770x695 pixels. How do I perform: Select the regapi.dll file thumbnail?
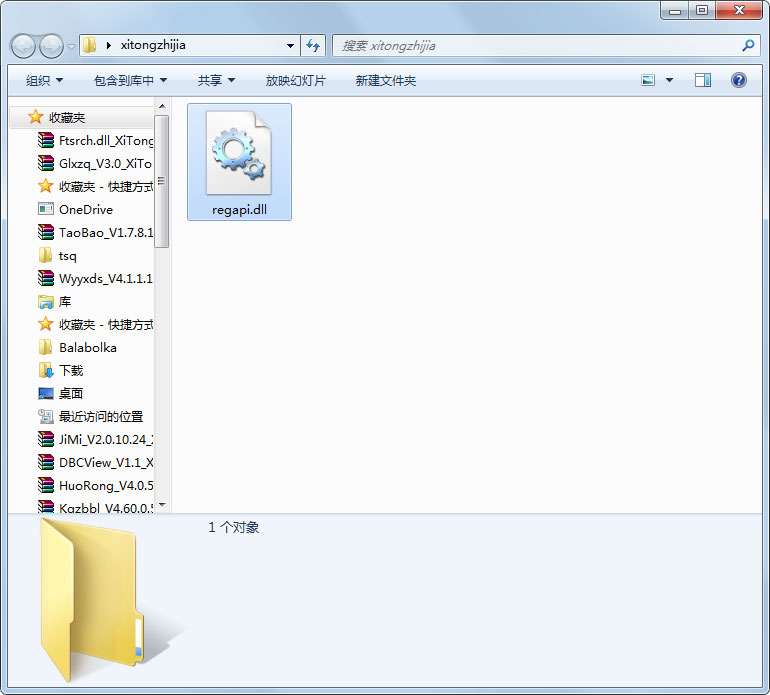point(239,152)
